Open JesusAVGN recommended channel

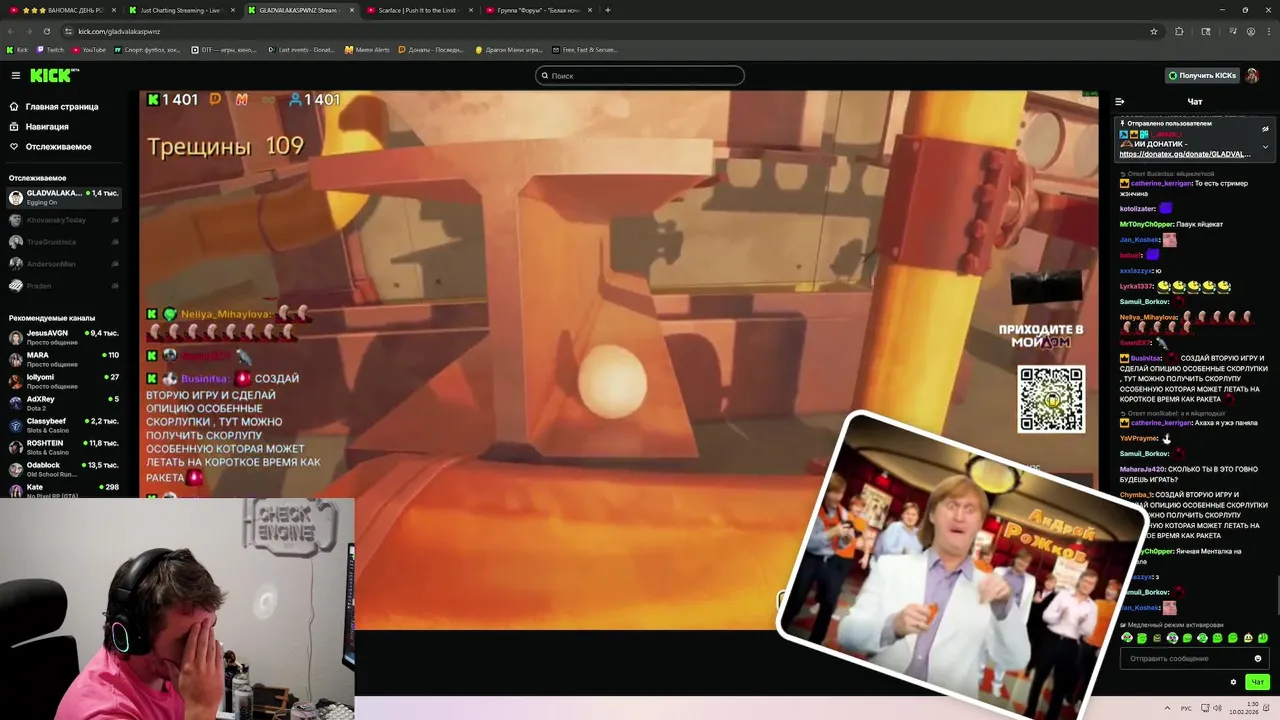pos(62,337)
